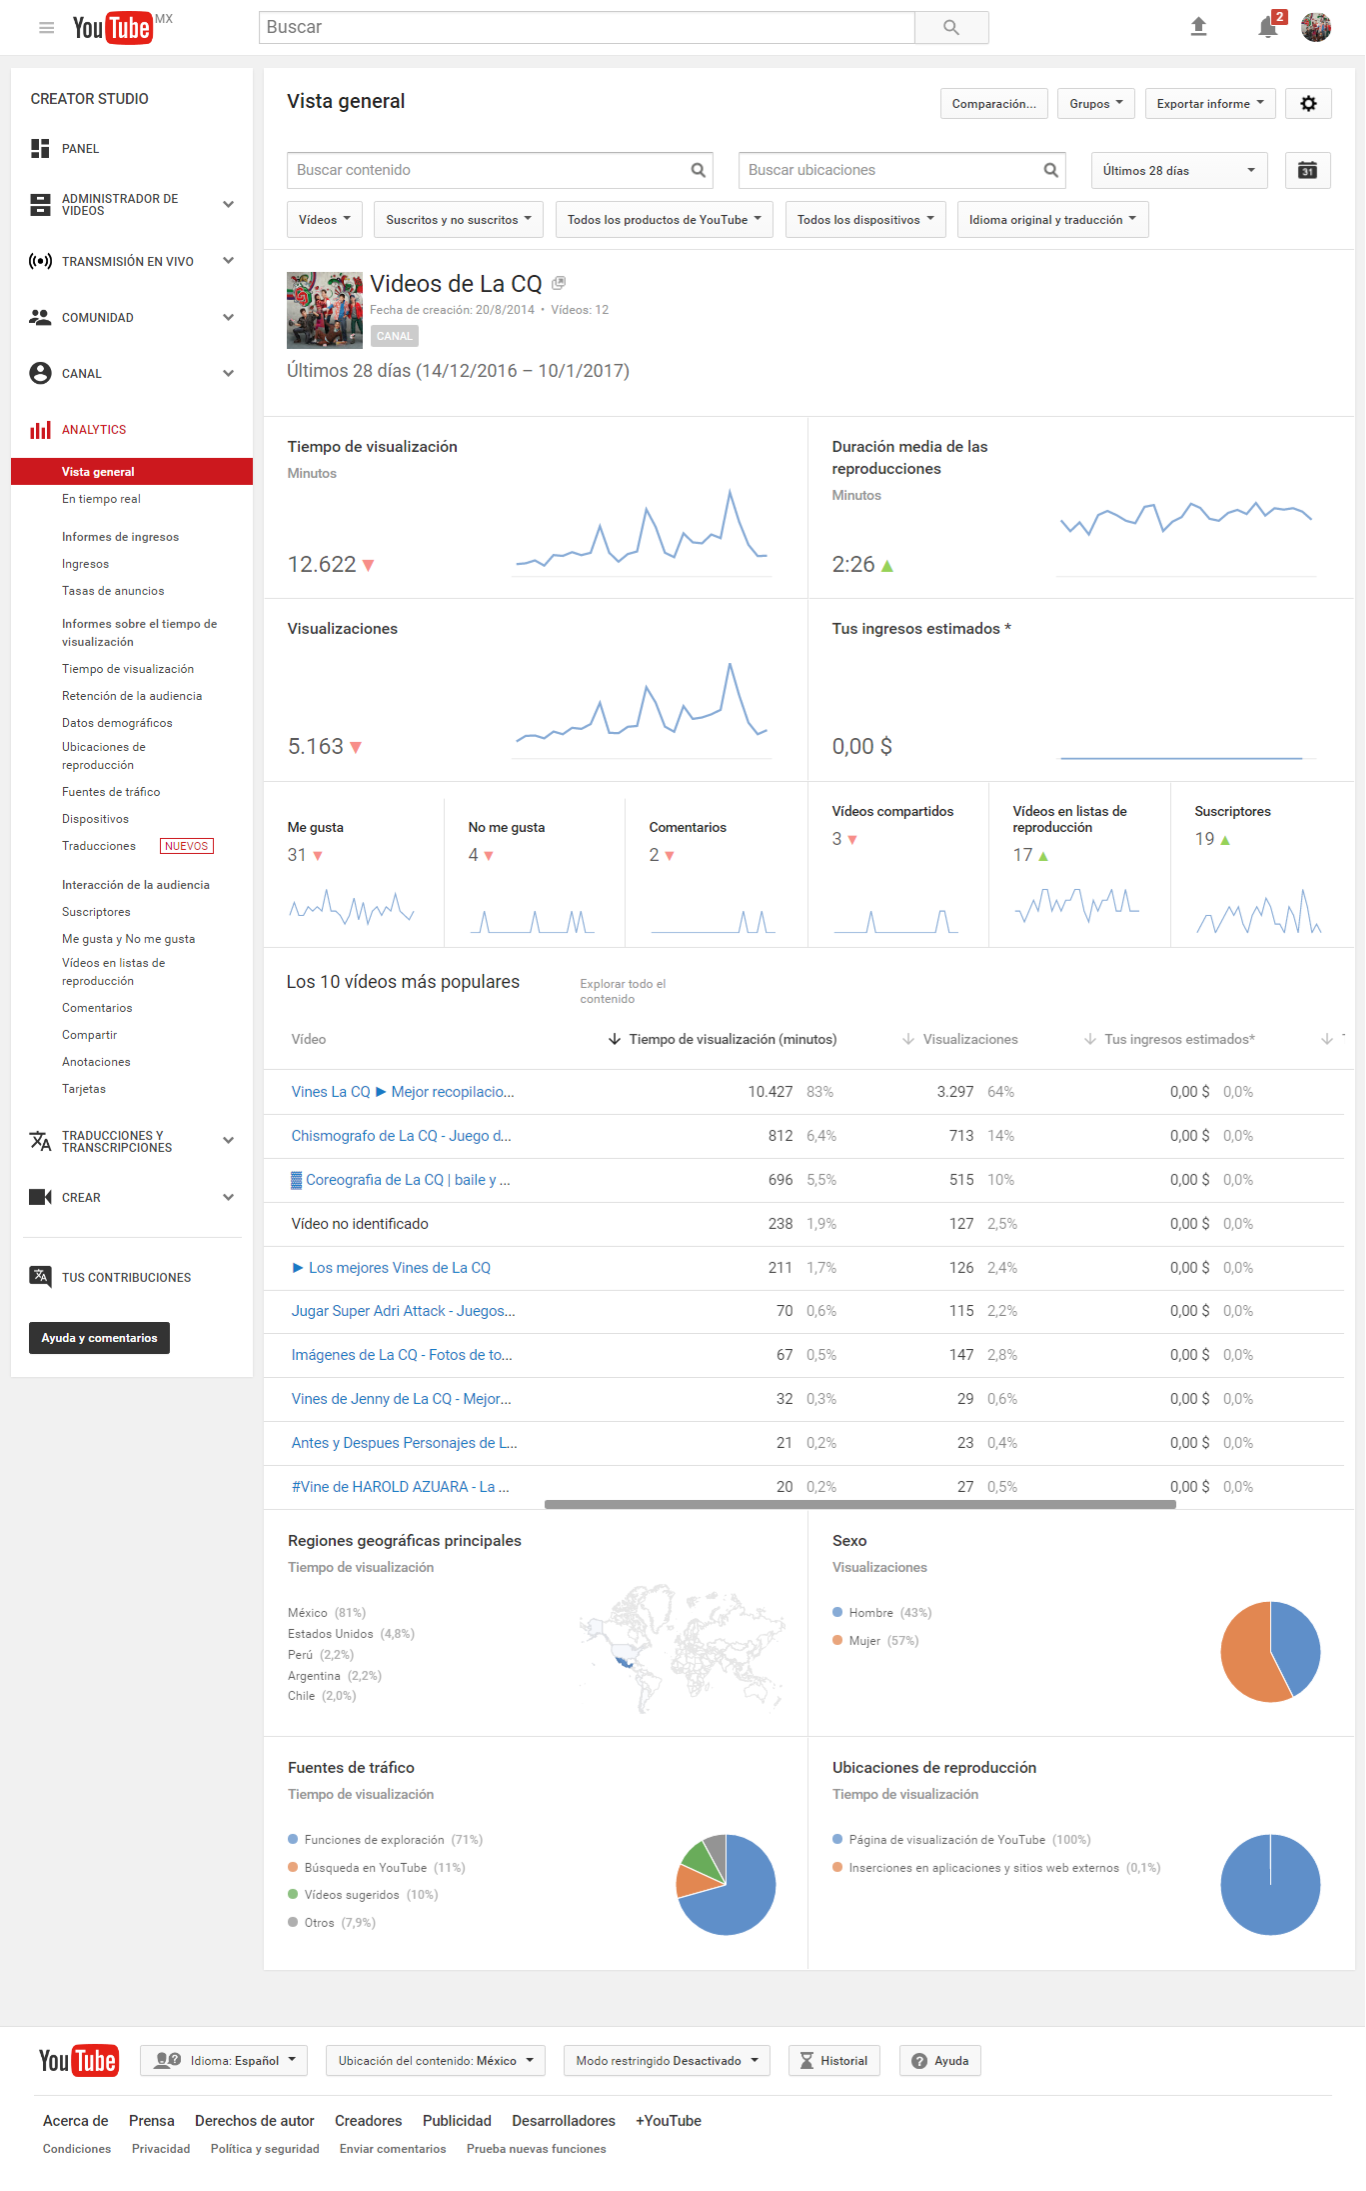Open Chismografo de La CQ video link

tap(401, 1136)
